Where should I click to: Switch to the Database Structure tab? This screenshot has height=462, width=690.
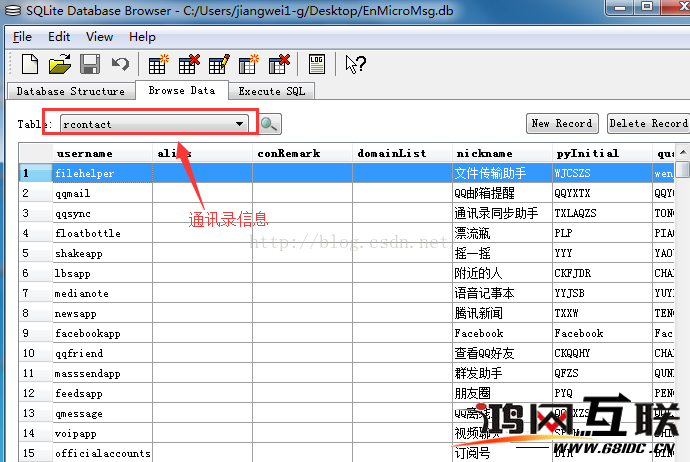(x=71, y=91)
